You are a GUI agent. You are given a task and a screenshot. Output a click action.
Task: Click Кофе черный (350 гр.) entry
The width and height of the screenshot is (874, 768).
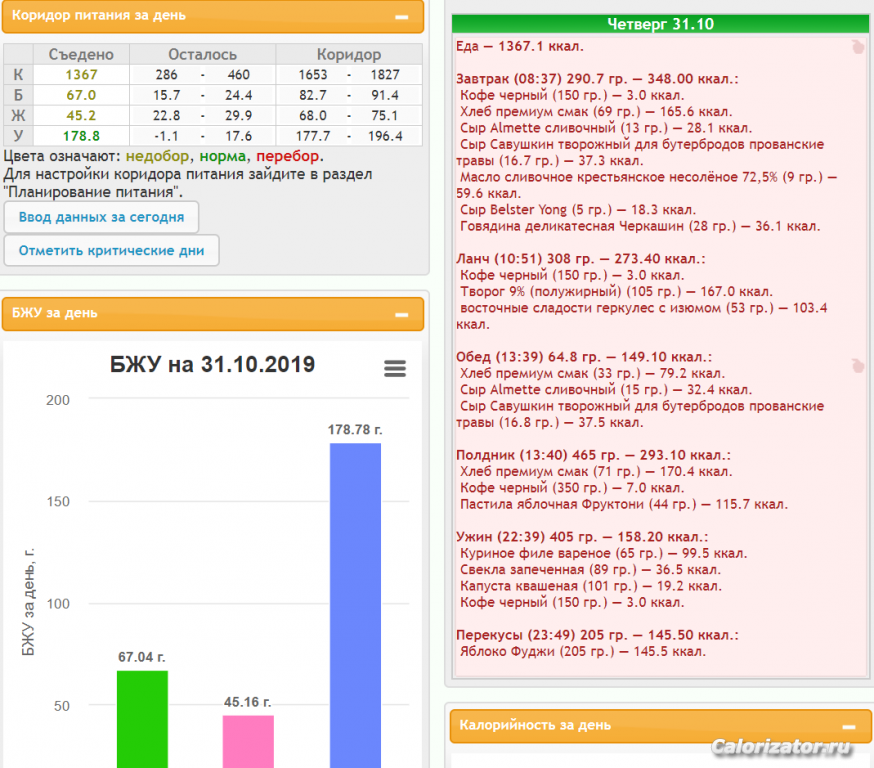572,488
